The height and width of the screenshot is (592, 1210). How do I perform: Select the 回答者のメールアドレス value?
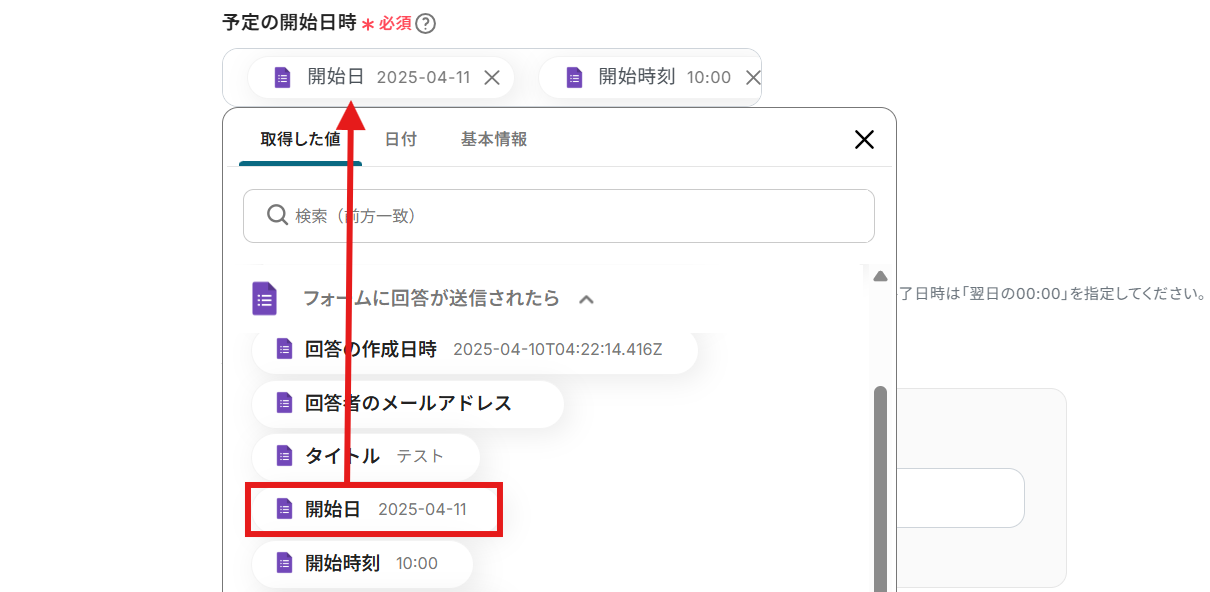(408, 403)
